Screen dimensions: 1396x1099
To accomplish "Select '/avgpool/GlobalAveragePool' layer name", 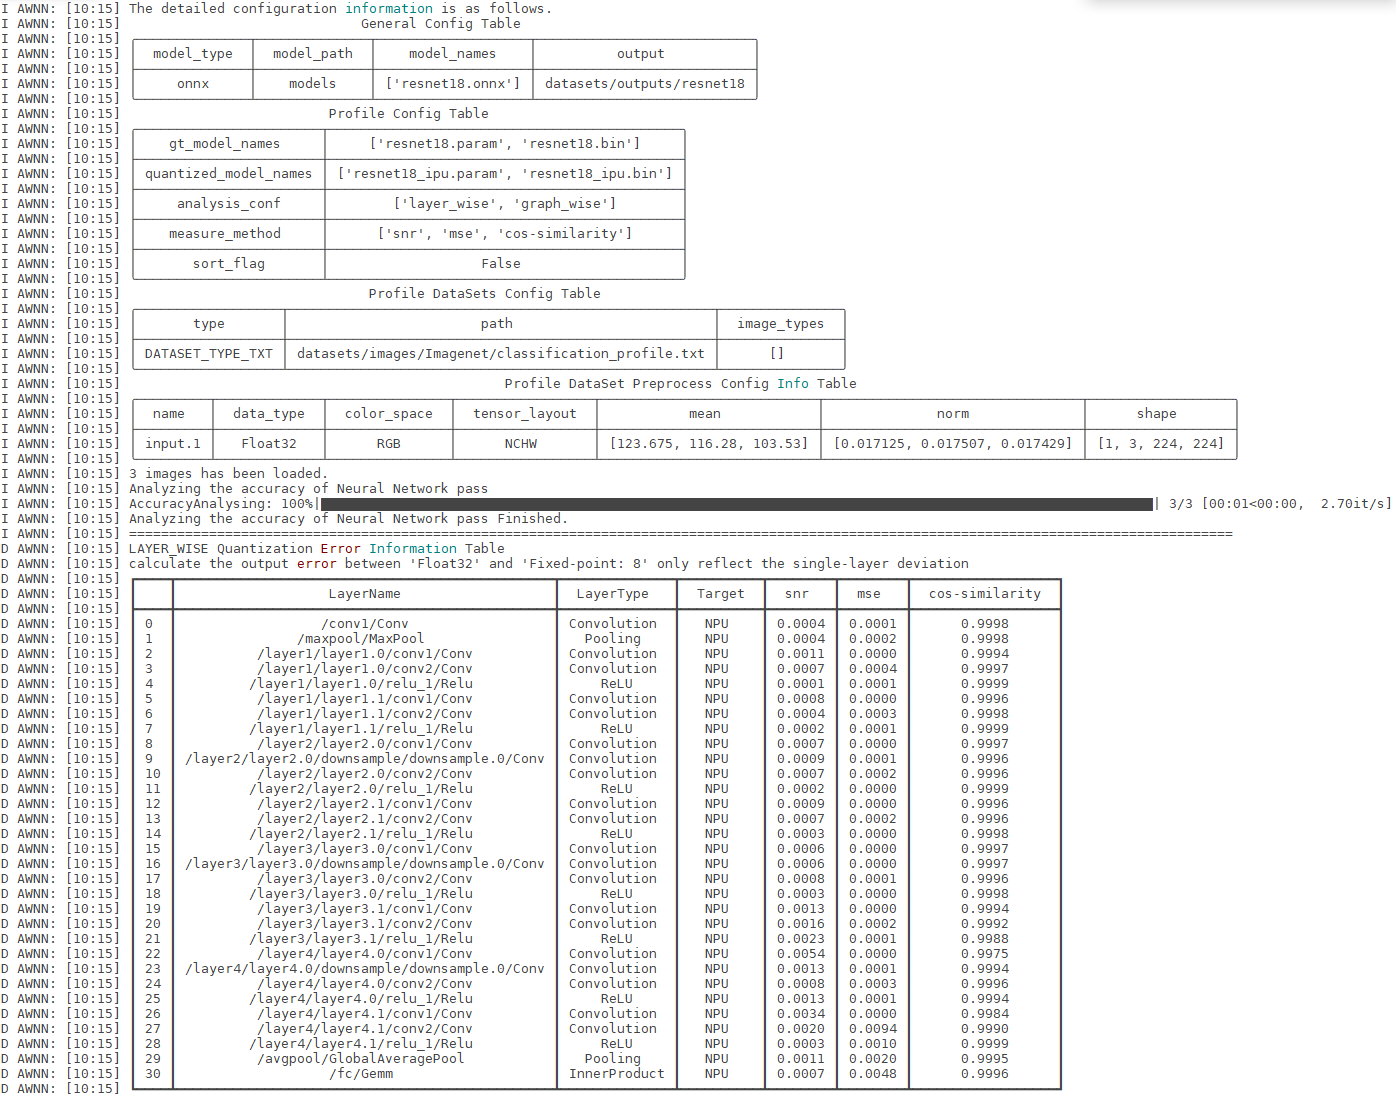I will [361, 1059].
